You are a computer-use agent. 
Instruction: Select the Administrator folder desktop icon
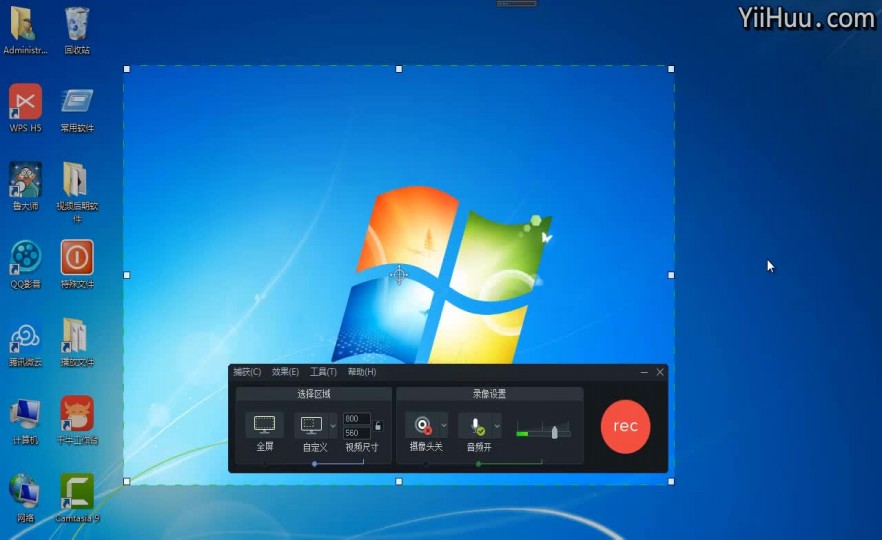click(x=25, y=30)
